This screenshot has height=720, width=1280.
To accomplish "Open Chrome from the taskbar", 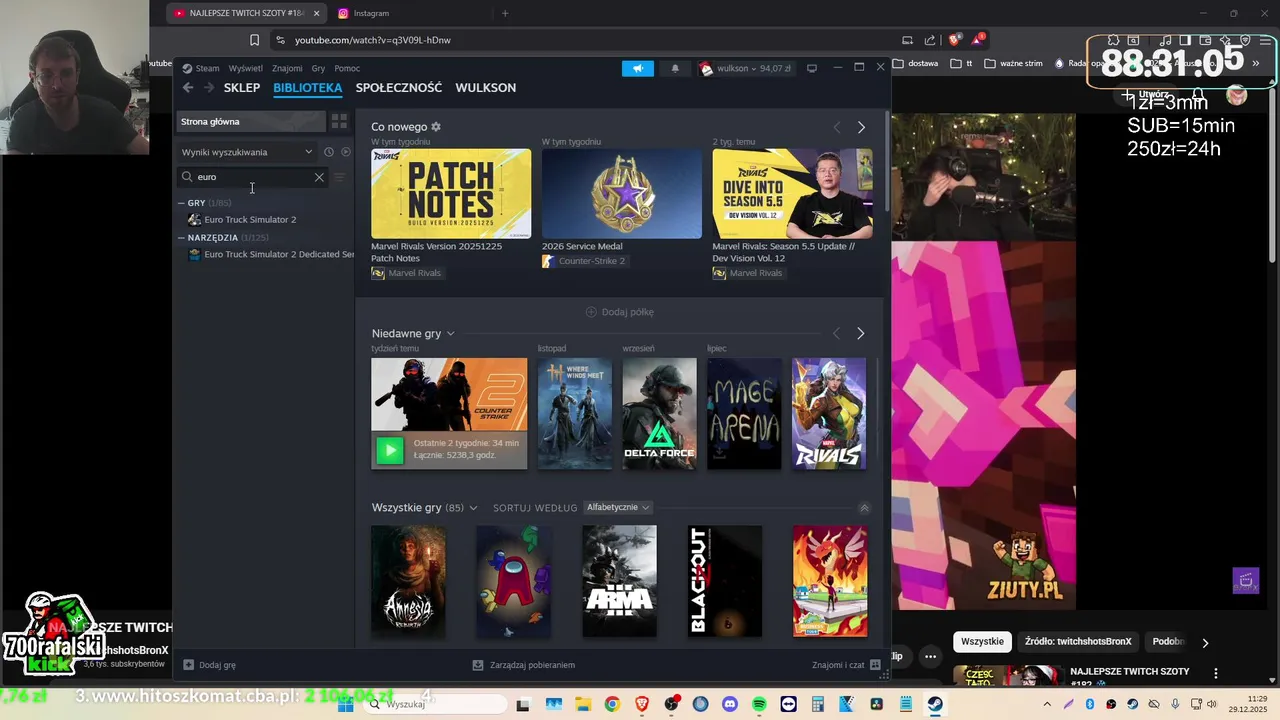I will pos(612,704).
